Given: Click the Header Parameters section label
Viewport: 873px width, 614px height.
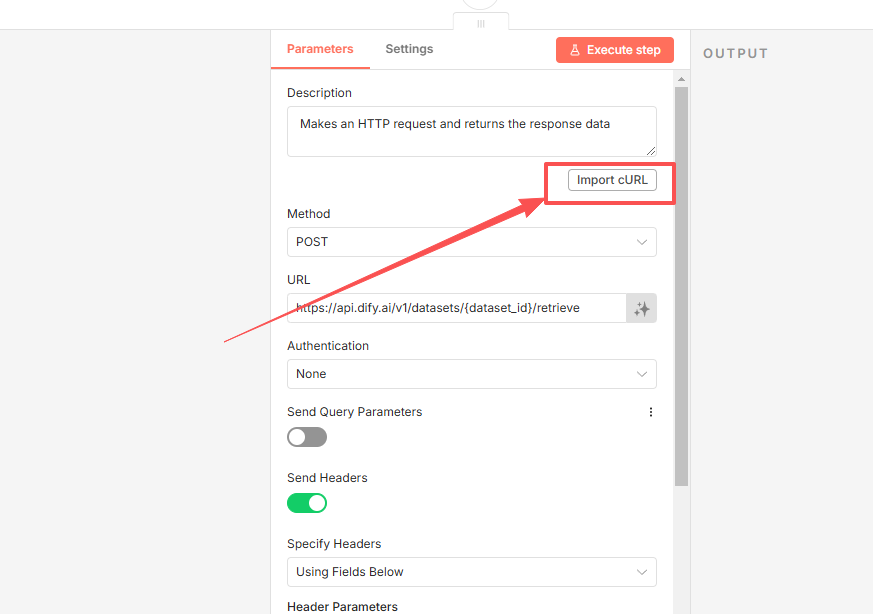Looking at the screenshot, I should pos(342,606).
